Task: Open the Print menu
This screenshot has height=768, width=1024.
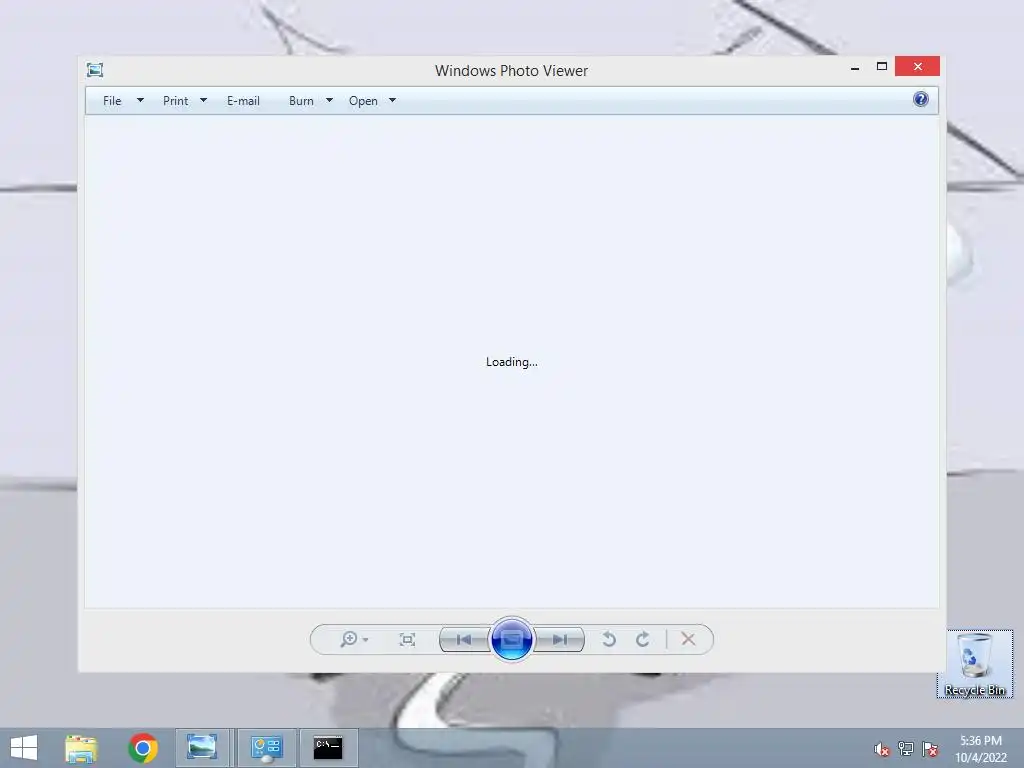Action: 176,101
